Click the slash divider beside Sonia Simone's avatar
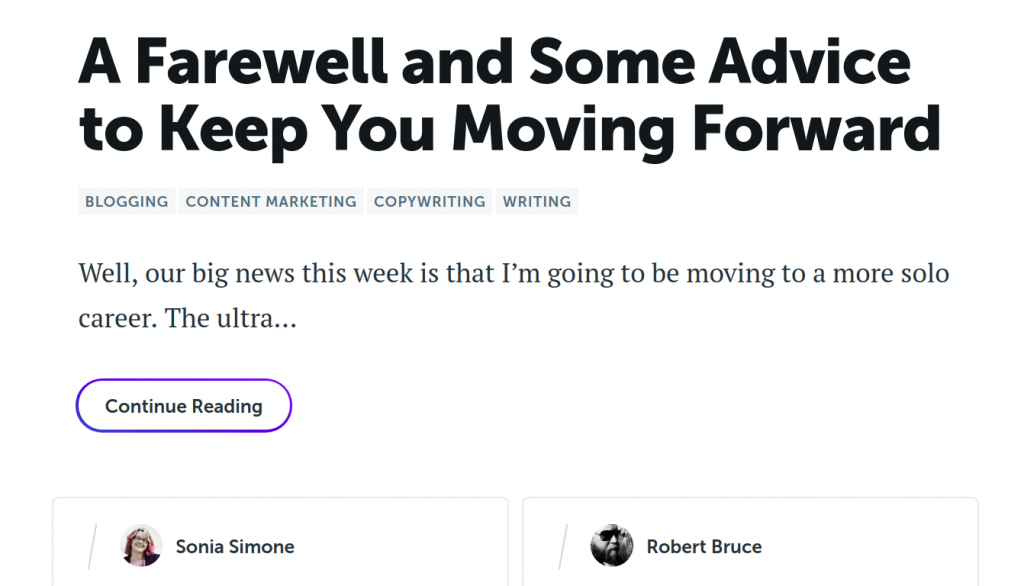The width and height of the screenshot is (1024, 586). (x=93, y=546)
